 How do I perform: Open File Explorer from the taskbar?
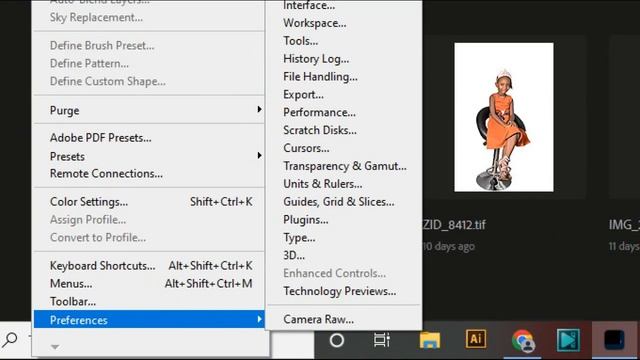click(429, 340)
